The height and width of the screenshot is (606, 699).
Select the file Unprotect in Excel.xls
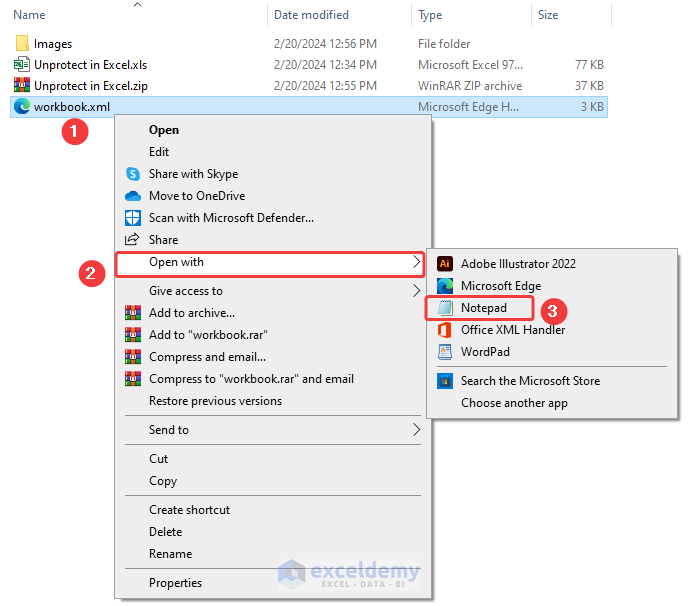(90, 65)
